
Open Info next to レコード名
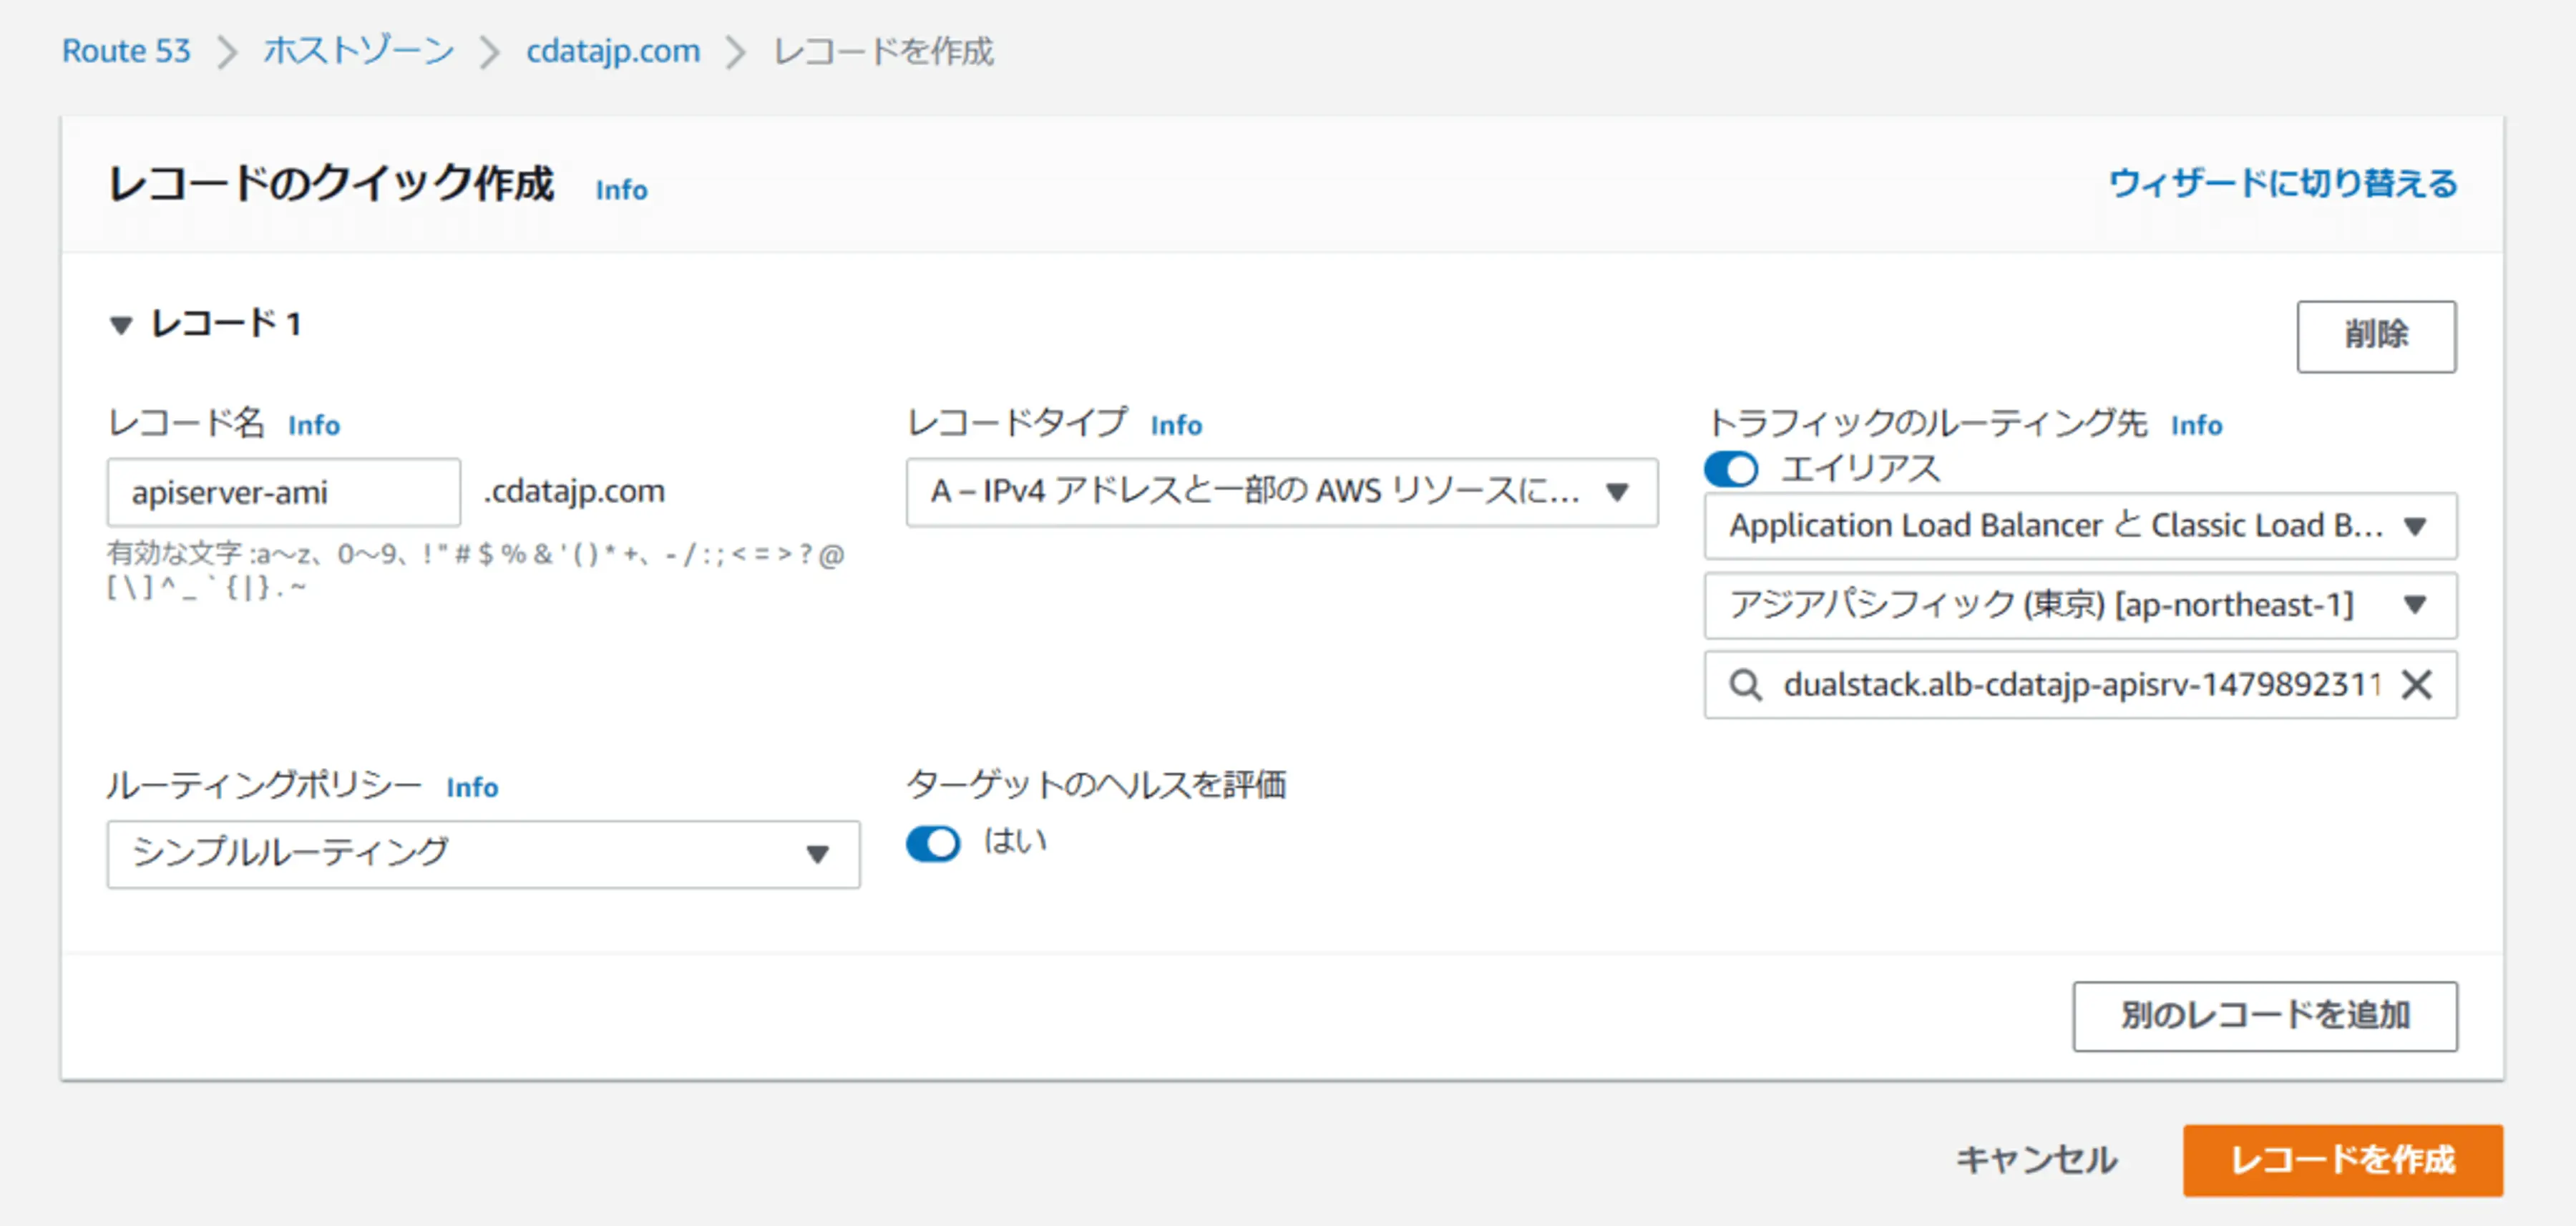coord(314,425)
